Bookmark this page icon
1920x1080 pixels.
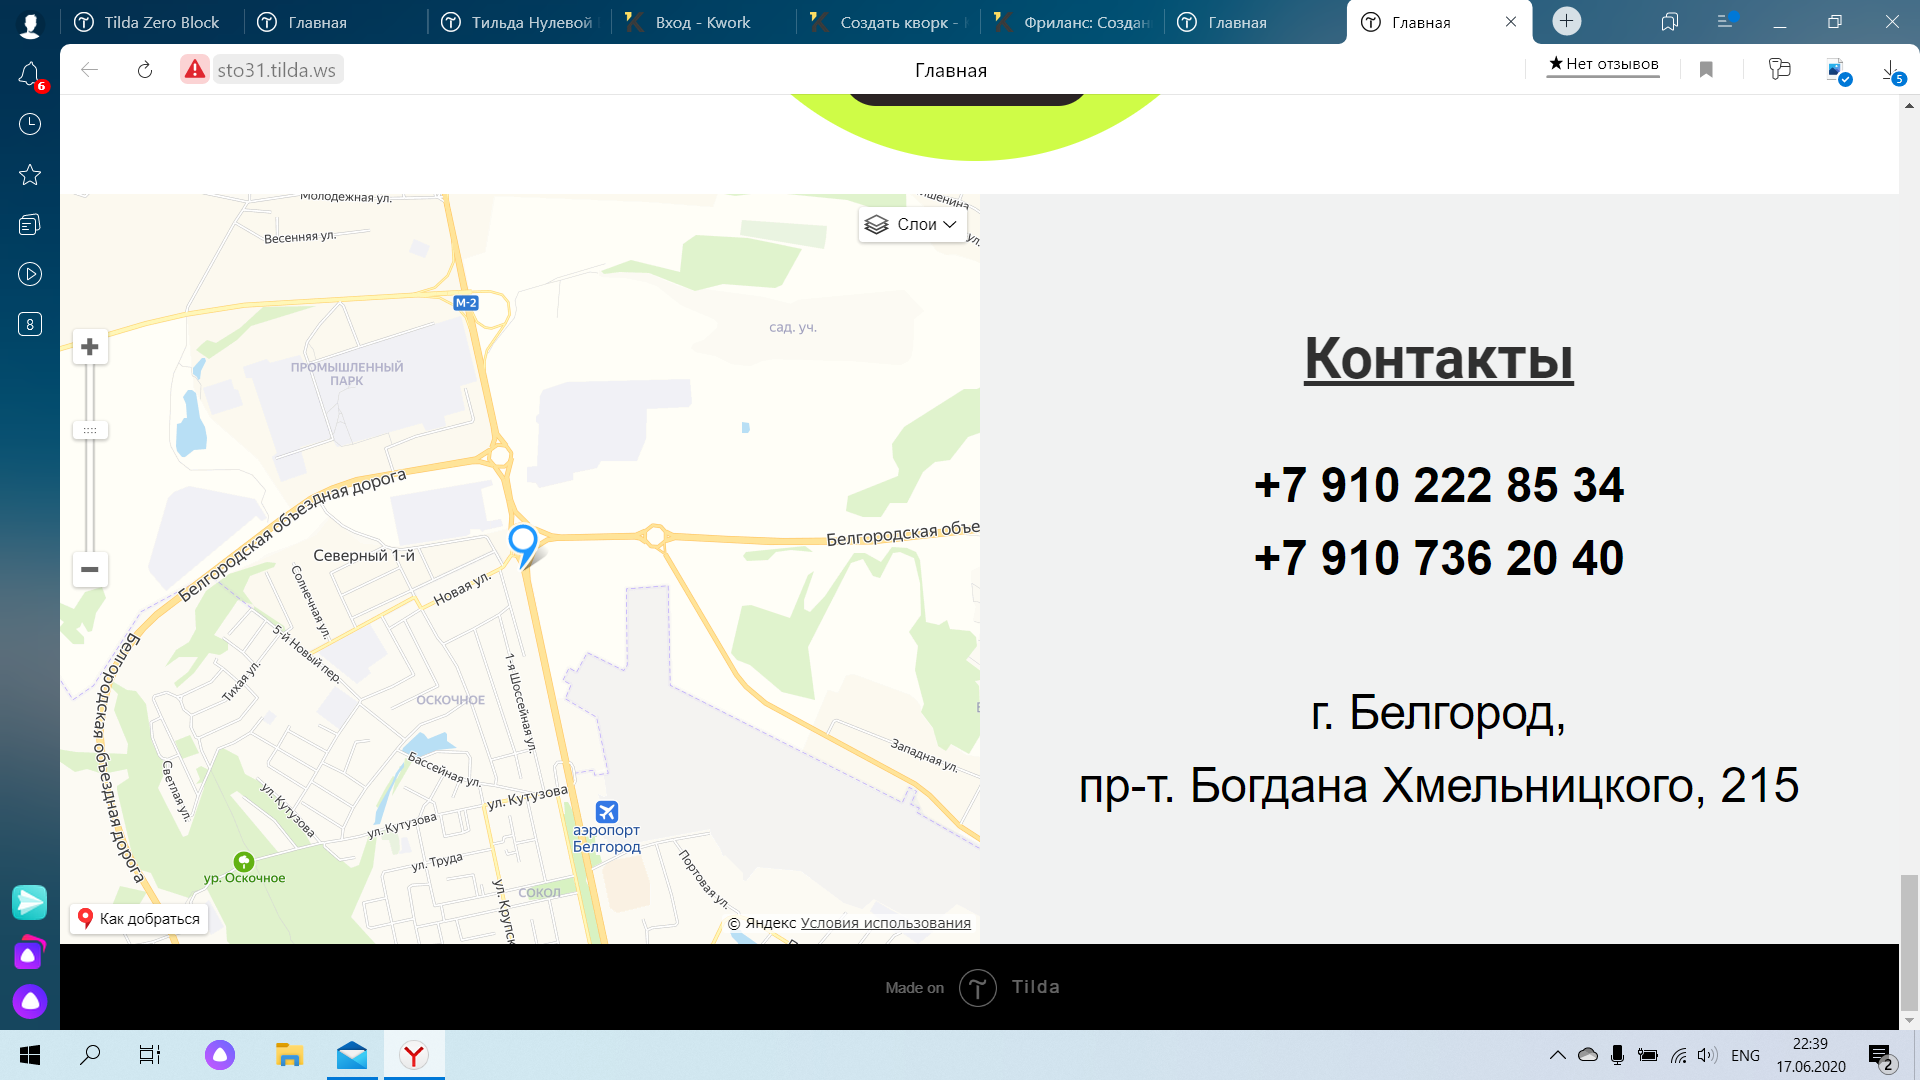click(1707, 69)
